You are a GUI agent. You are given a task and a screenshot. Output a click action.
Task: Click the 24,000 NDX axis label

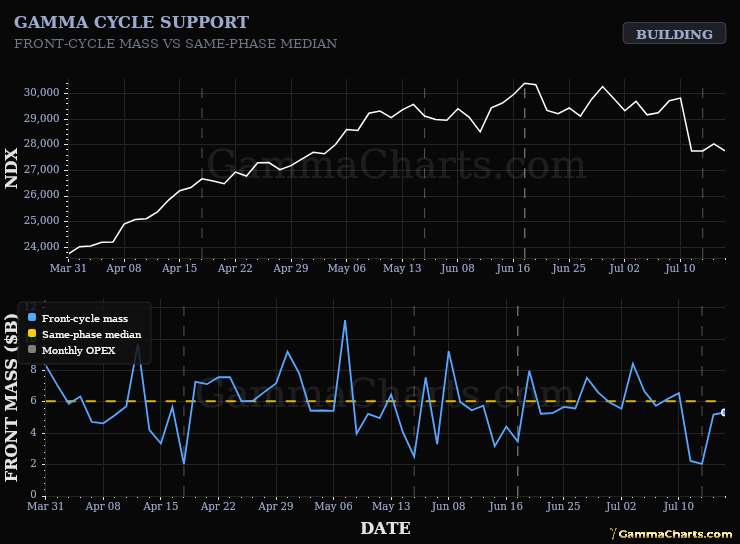(x=42, y=247)
